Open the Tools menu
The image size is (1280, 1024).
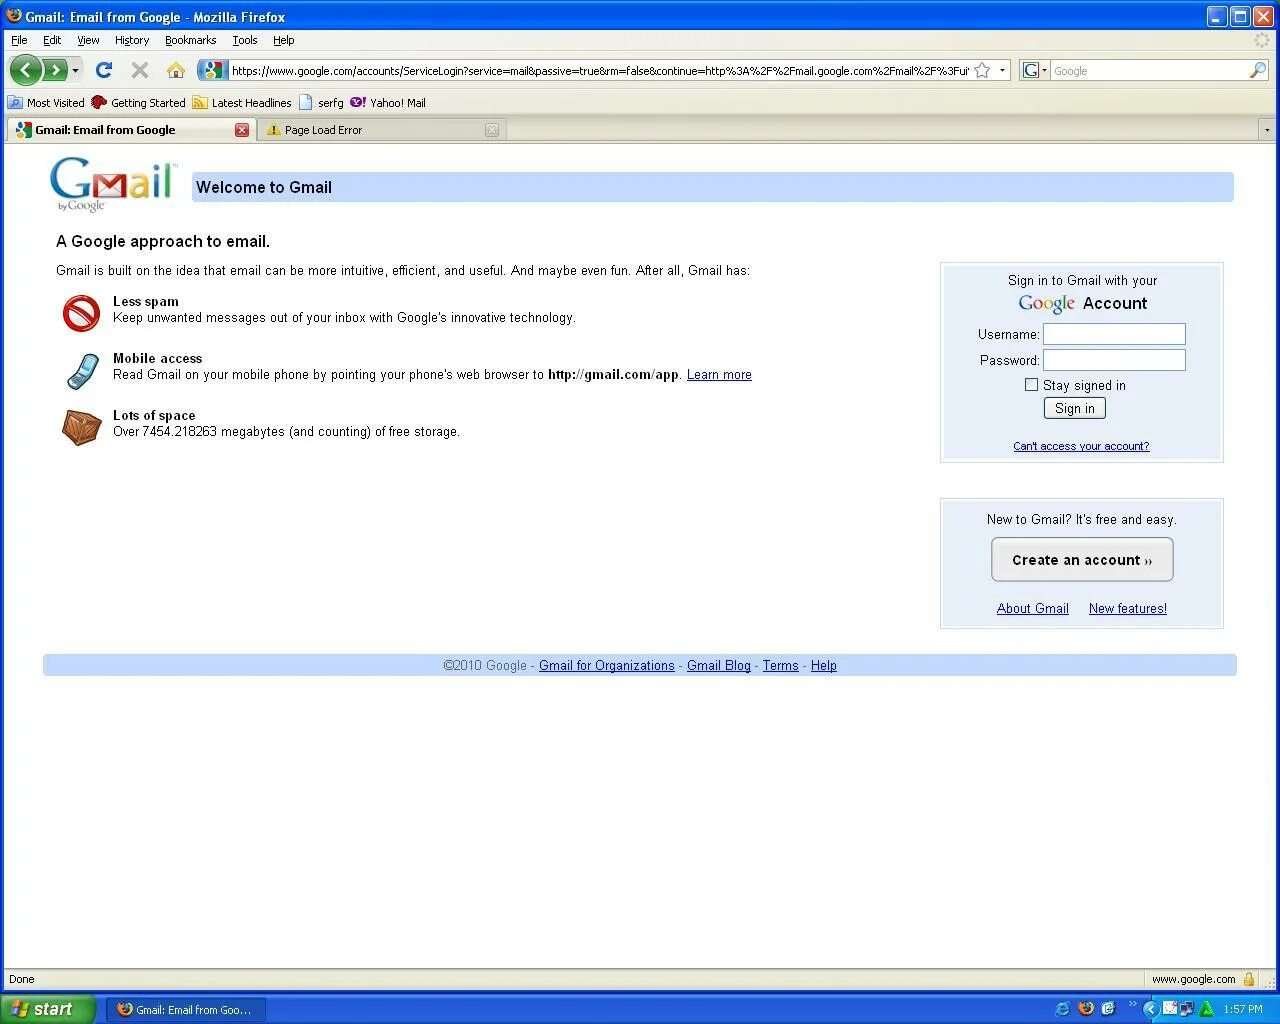tap(245, 40)
